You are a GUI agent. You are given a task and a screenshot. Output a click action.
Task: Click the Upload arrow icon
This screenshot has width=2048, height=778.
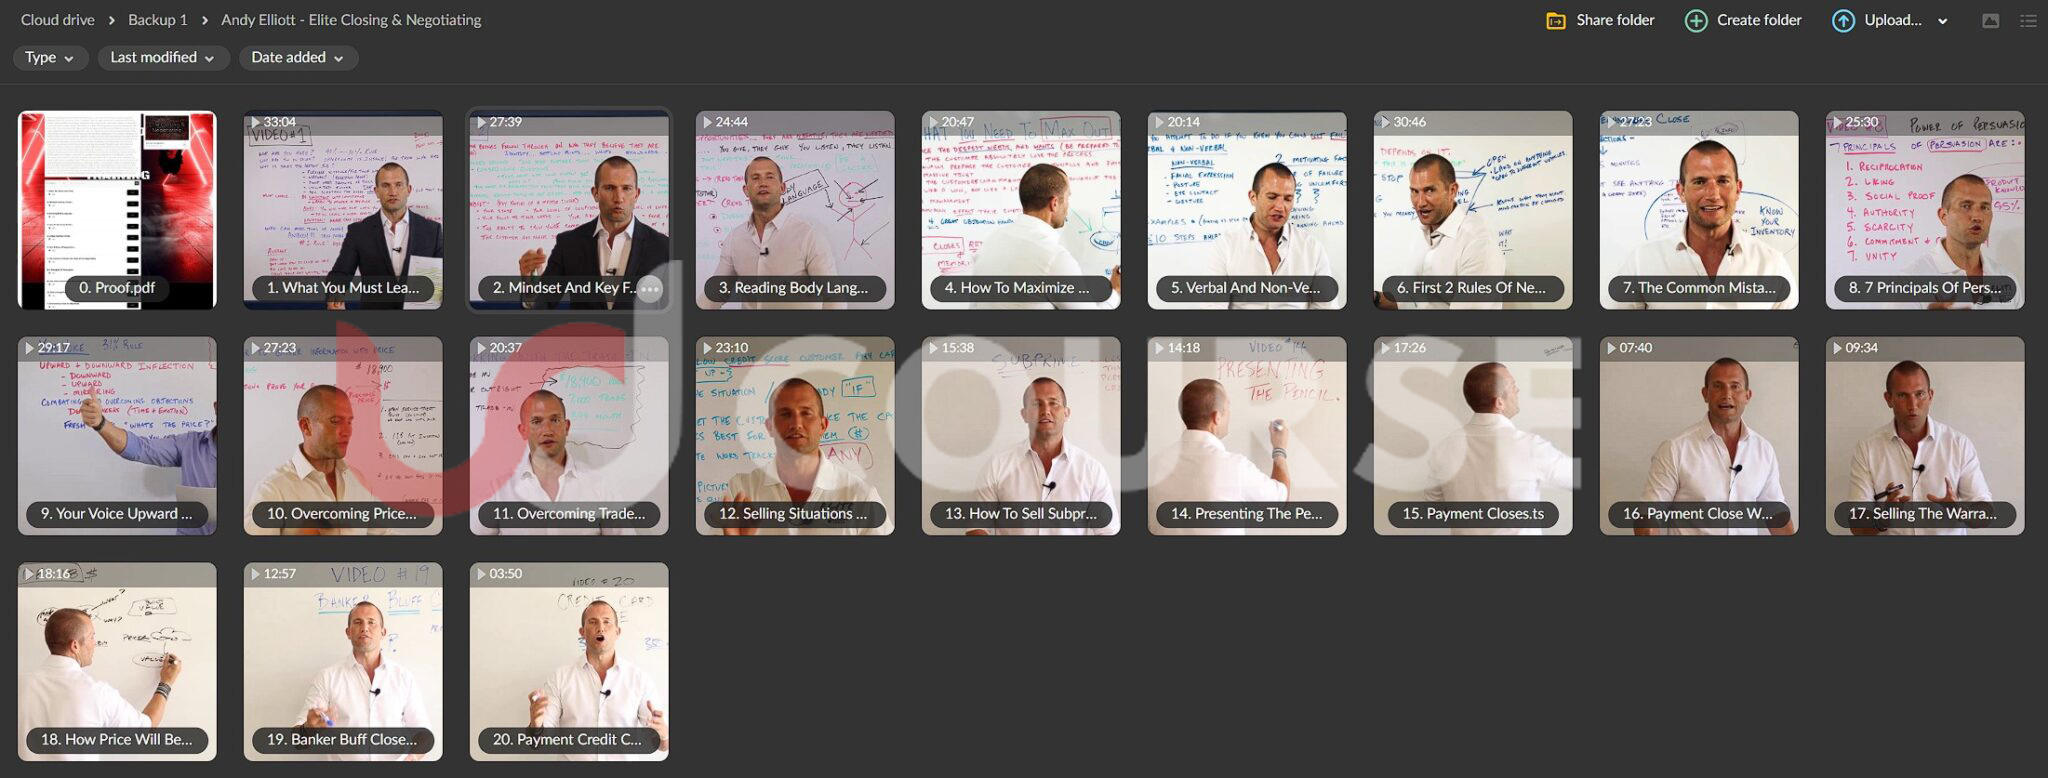(x=1843, y=21)
